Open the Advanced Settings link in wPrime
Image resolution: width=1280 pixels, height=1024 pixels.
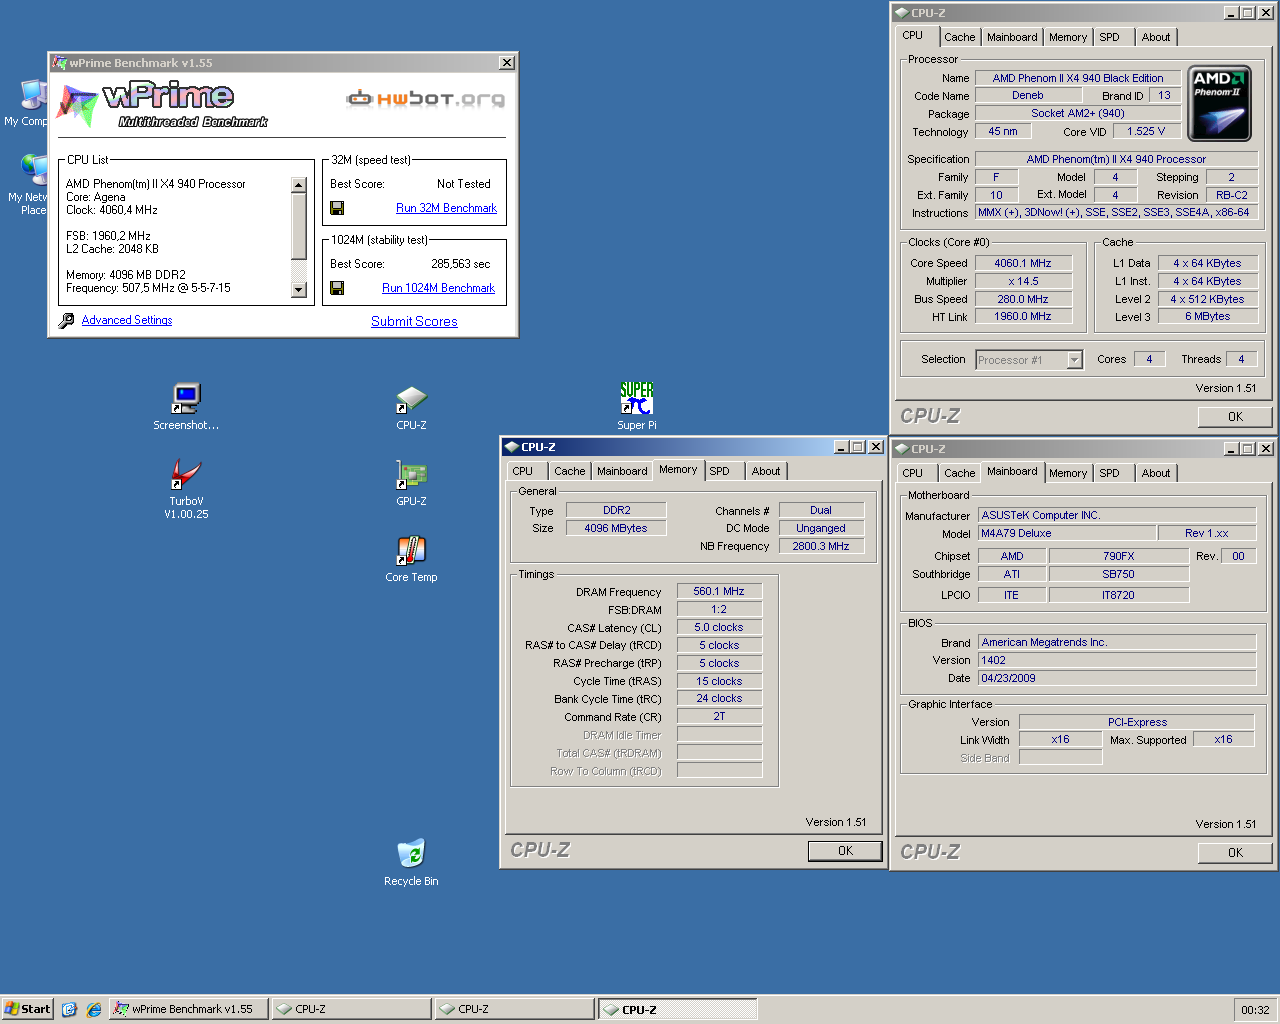tap(127, 320)
